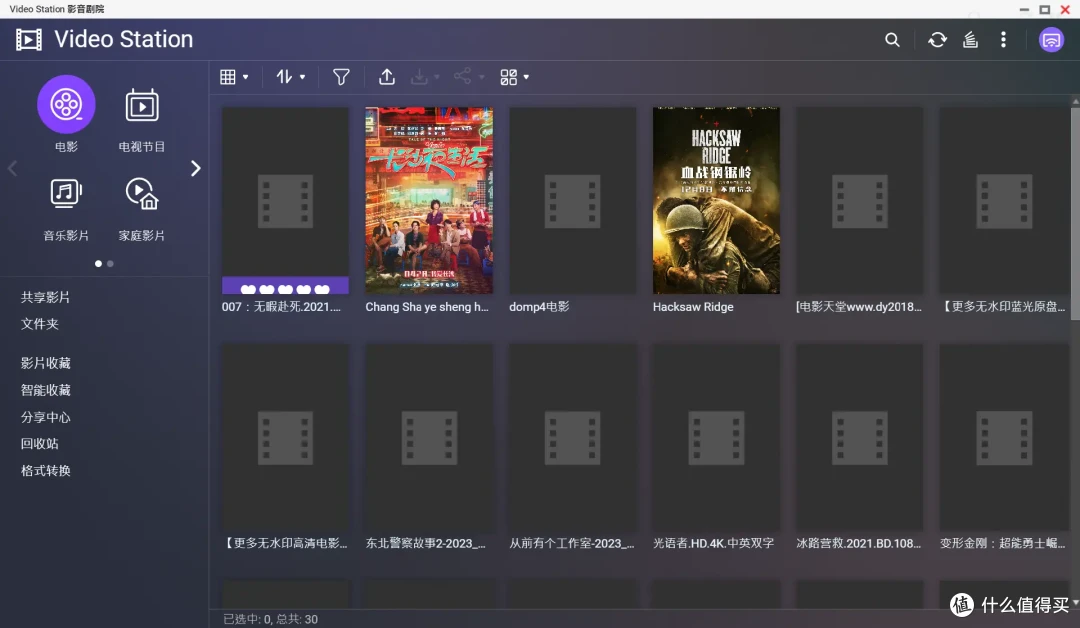Select the 变形金刚:超能勇士崛起 thumbnail
Screen dimensions: 1080x628
coord(1004,437)
